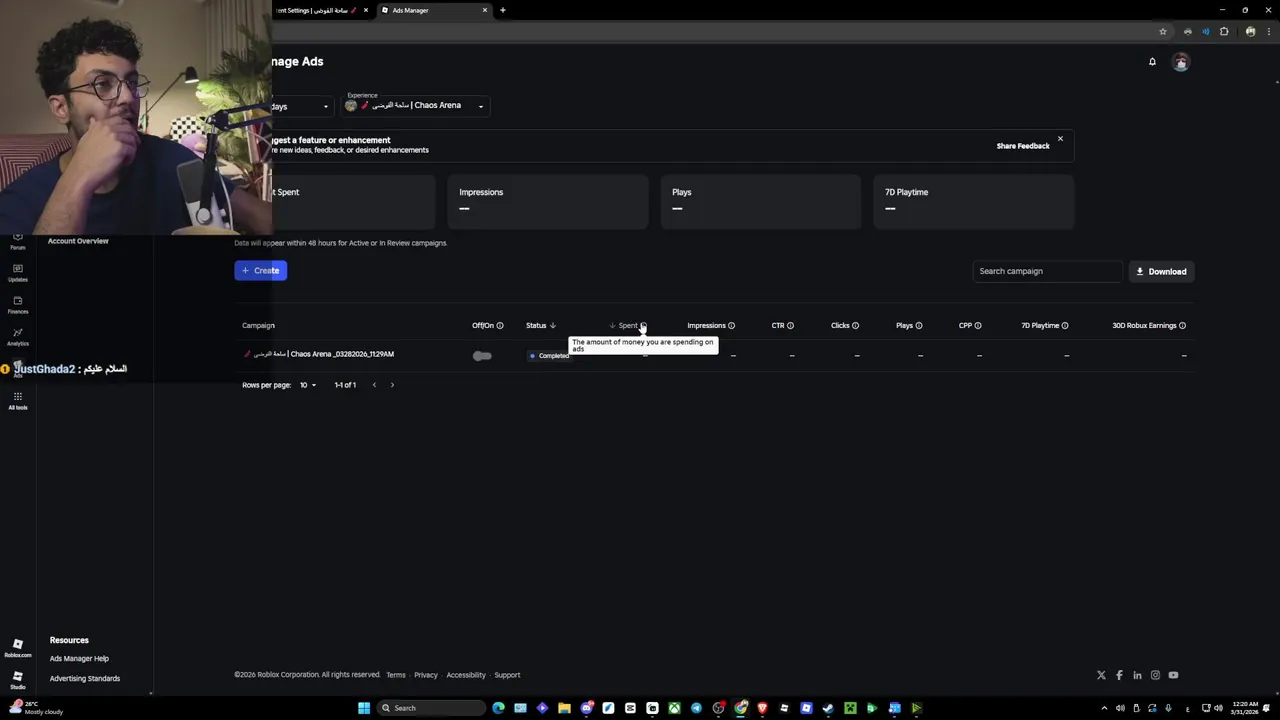Open All tools in the sidebar
This screenshot has height=720, width=1280.
tap(18, 400)
